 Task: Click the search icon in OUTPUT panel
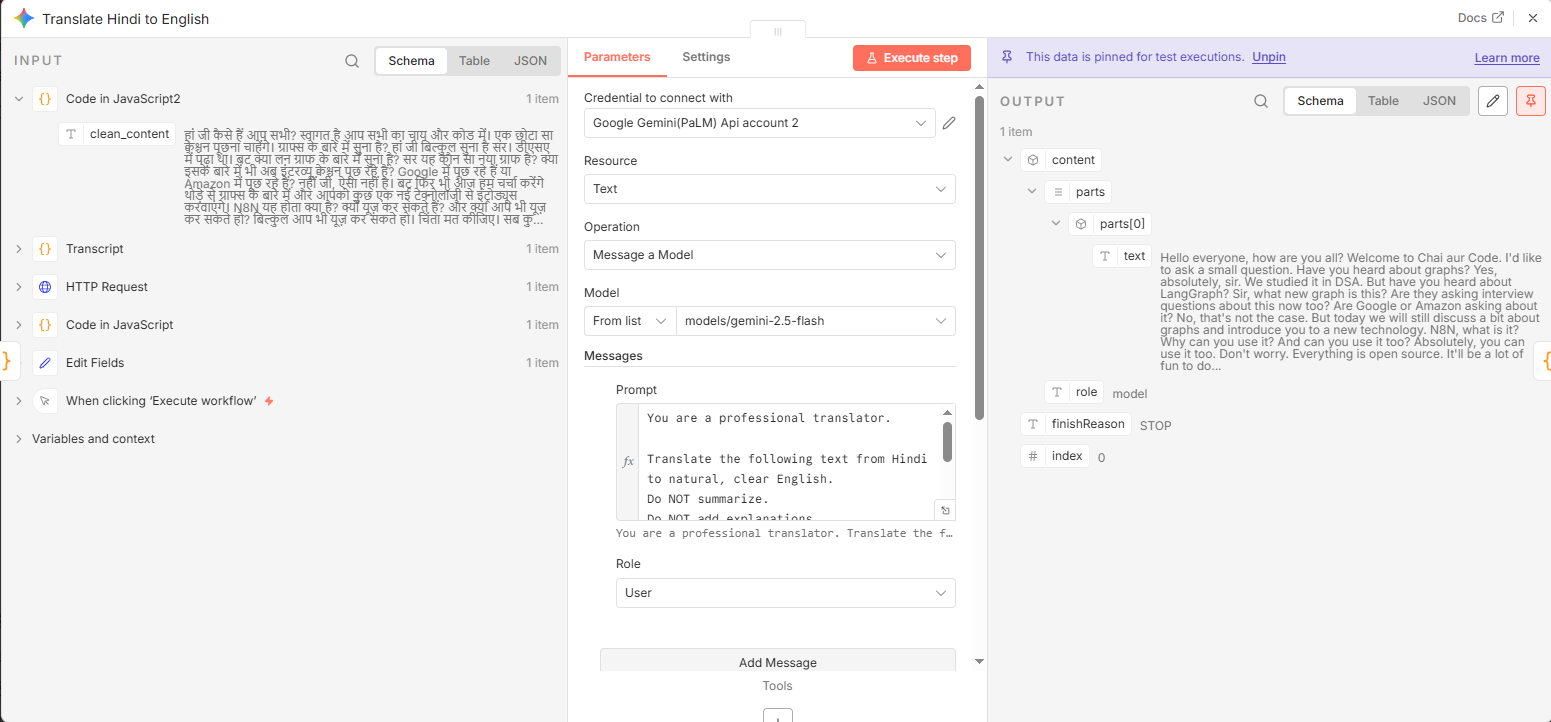(x=1261, y=101)
